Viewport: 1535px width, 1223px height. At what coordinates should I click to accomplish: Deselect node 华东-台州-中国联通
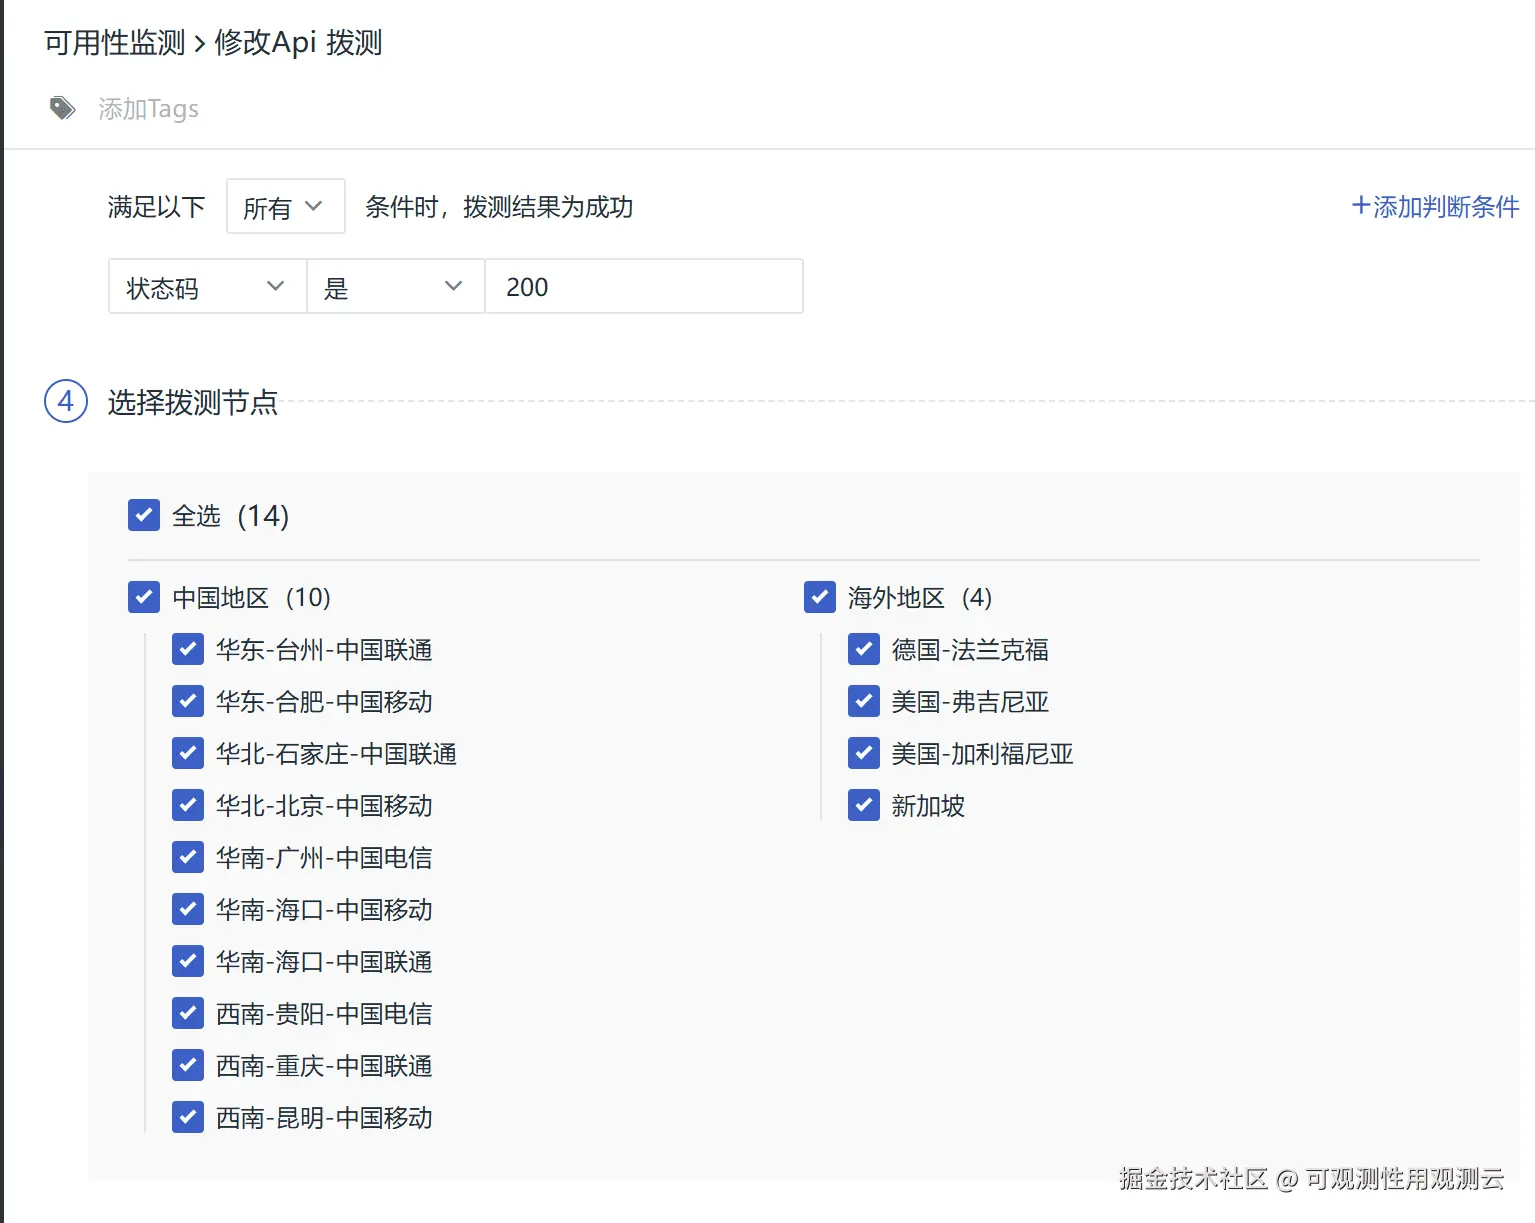[x=188, y=649]
